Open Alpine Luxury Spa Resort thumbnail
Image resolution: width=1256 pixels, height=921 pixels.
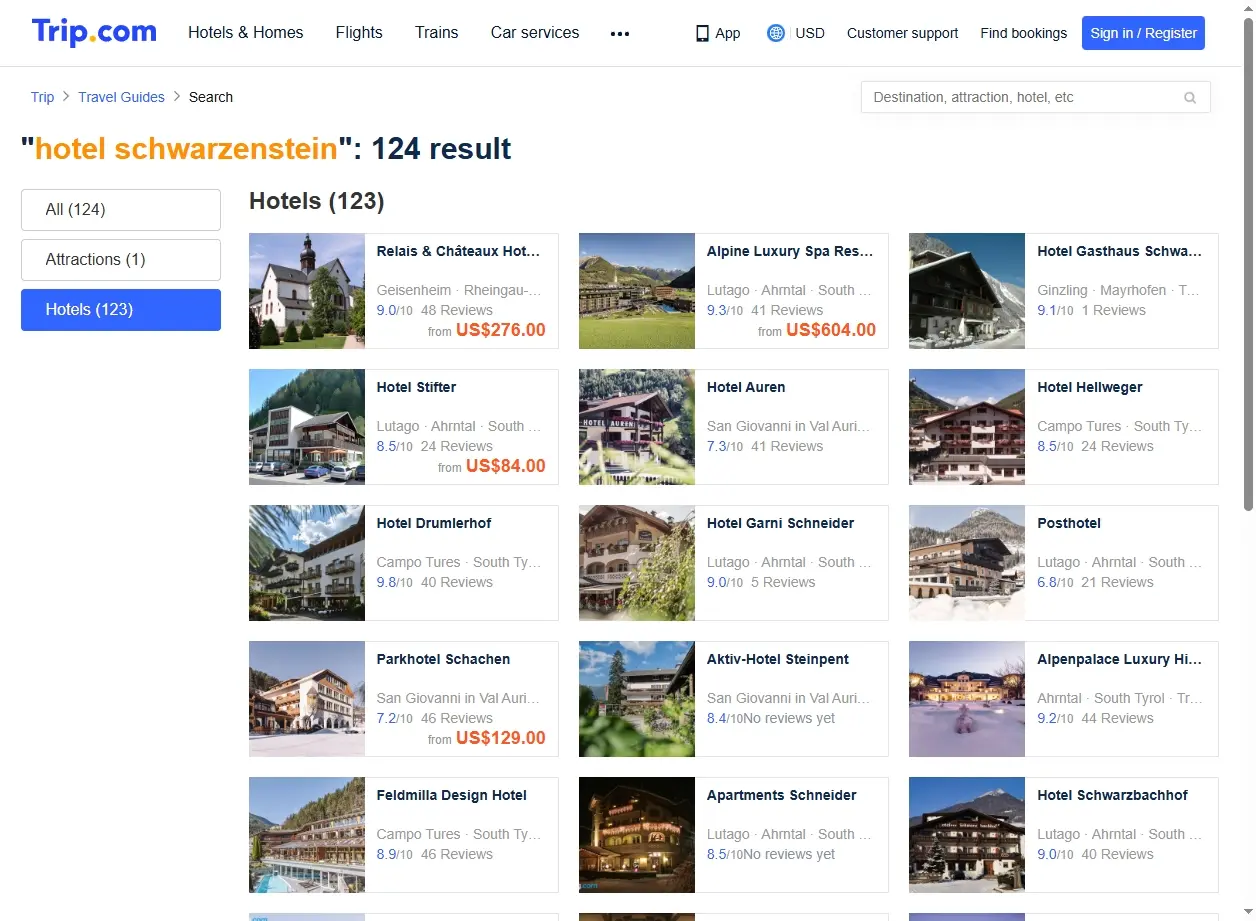pyautogui.click(x=637, y=291)
